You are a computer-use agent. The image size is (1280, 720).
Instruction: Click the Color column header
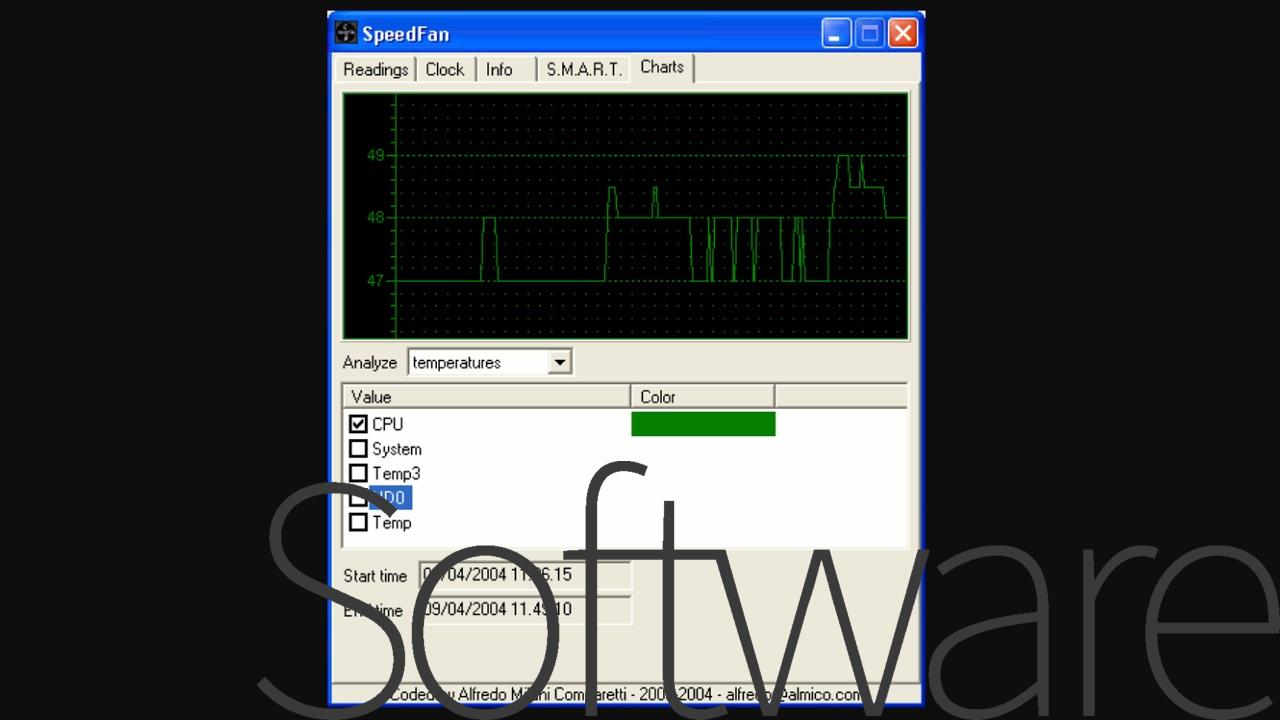click(x=703, y=397)
